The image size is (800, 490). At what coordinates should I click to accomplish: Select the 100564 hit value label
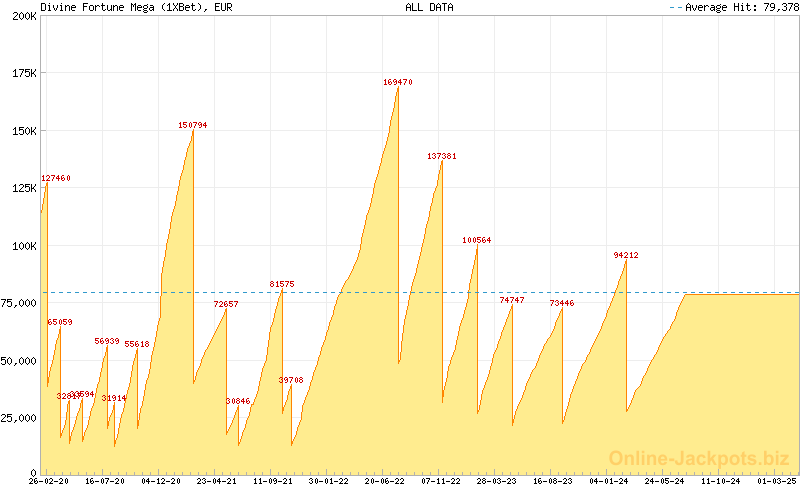(477, 240)
